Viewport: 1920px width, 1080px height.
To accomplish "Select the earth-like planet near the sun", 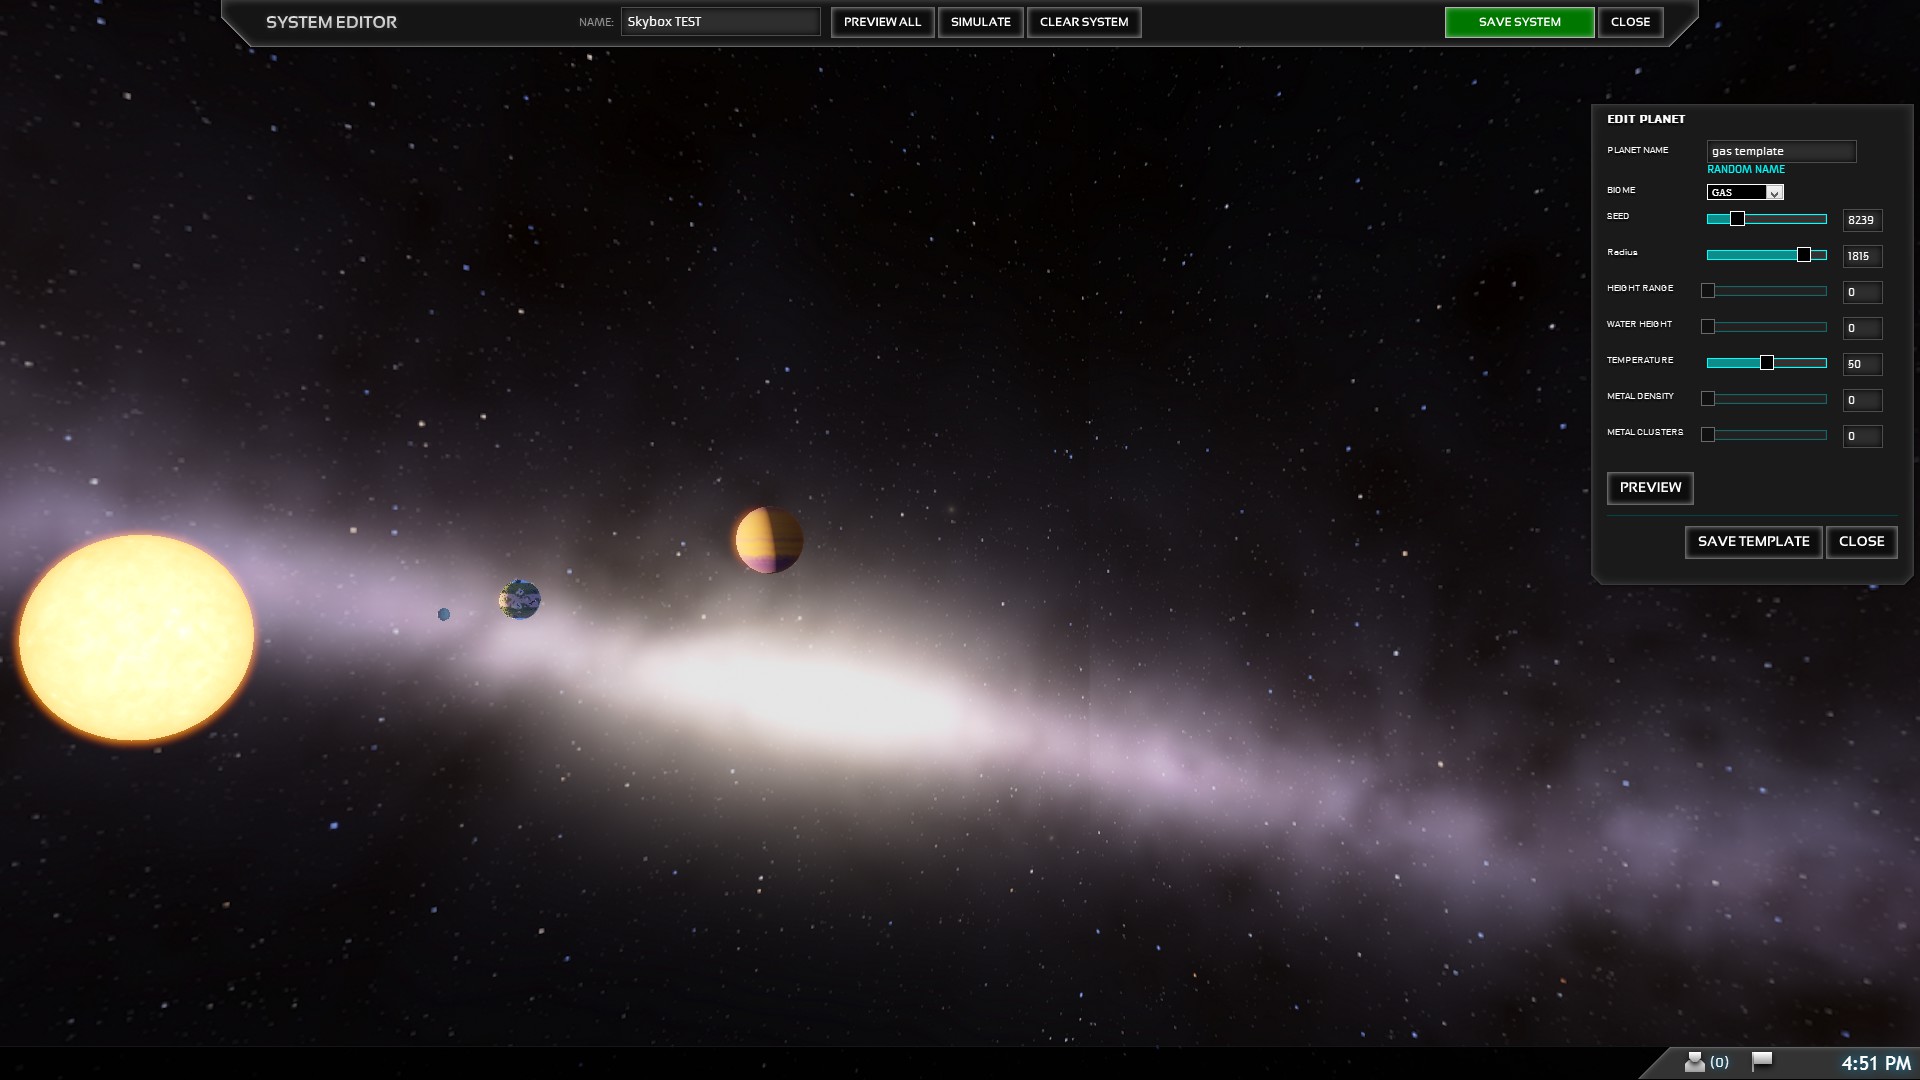I will 519,600.
